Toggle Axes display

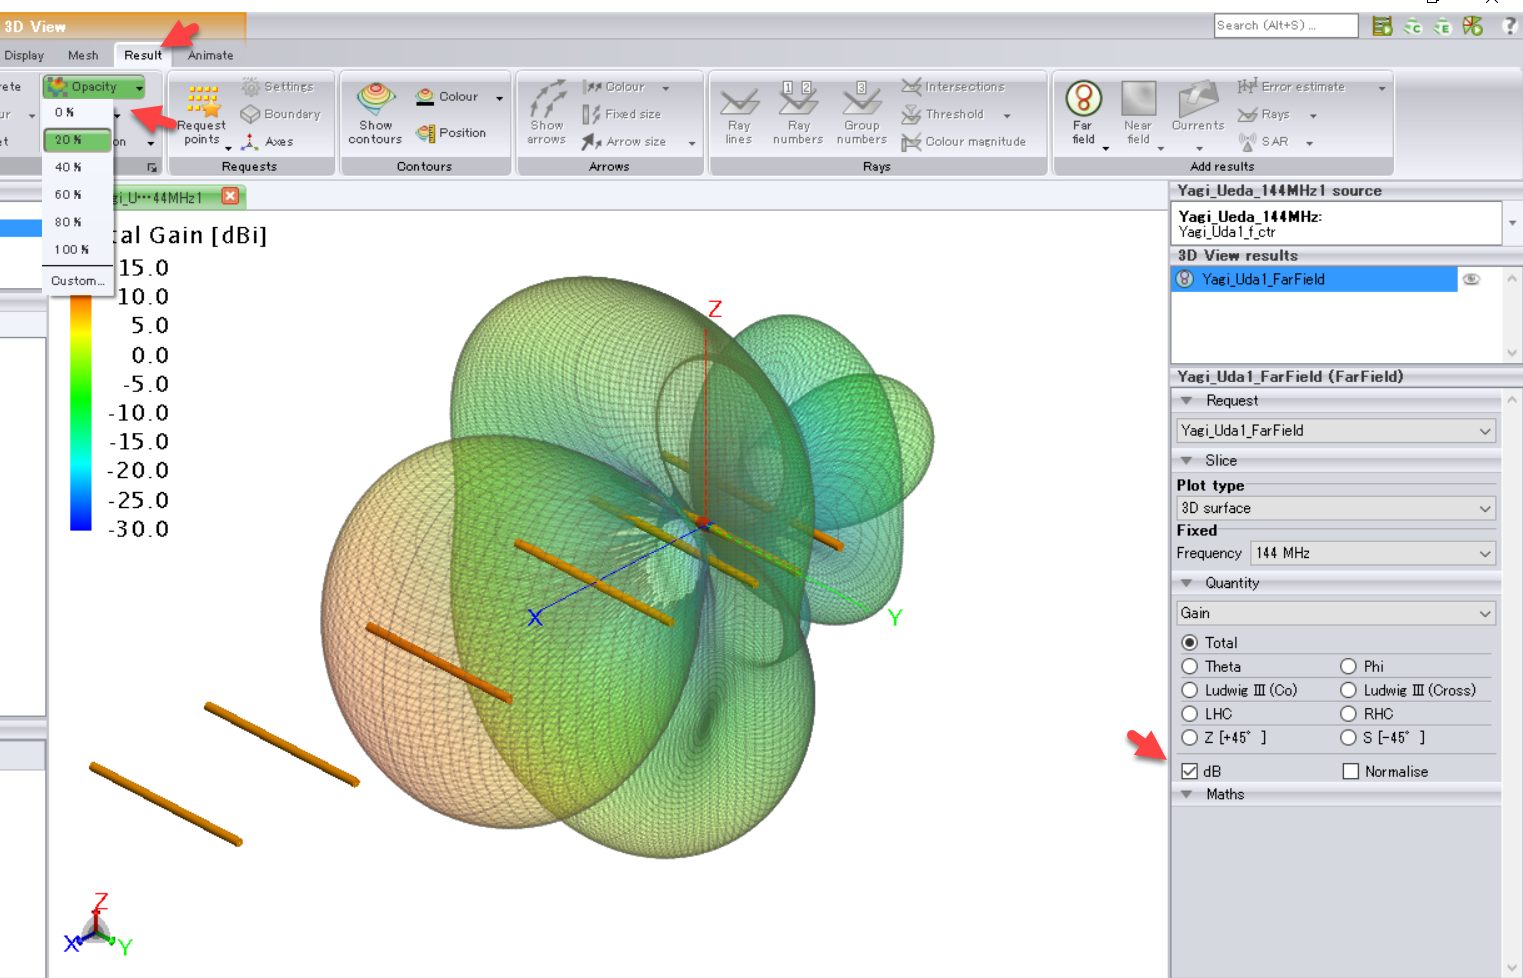point(268,142)
